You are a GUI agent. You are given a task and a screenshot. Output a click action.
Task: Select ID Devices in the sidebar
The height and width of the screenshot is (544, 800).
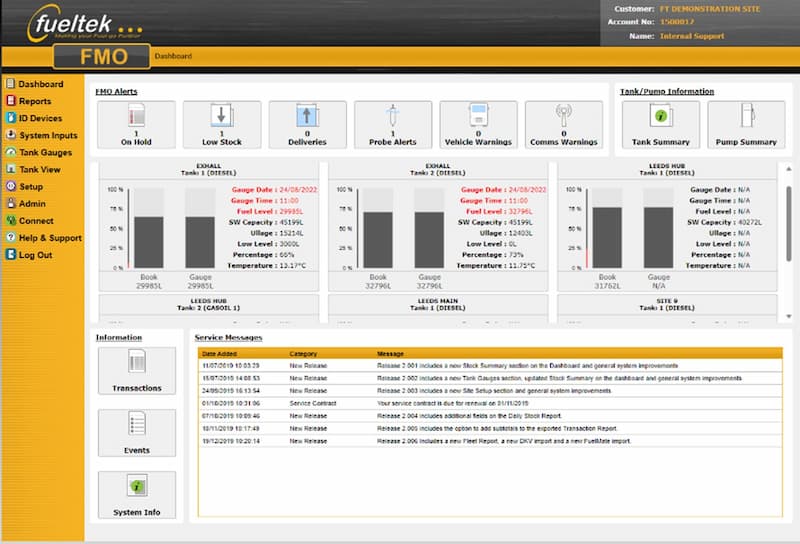point(41,118)
